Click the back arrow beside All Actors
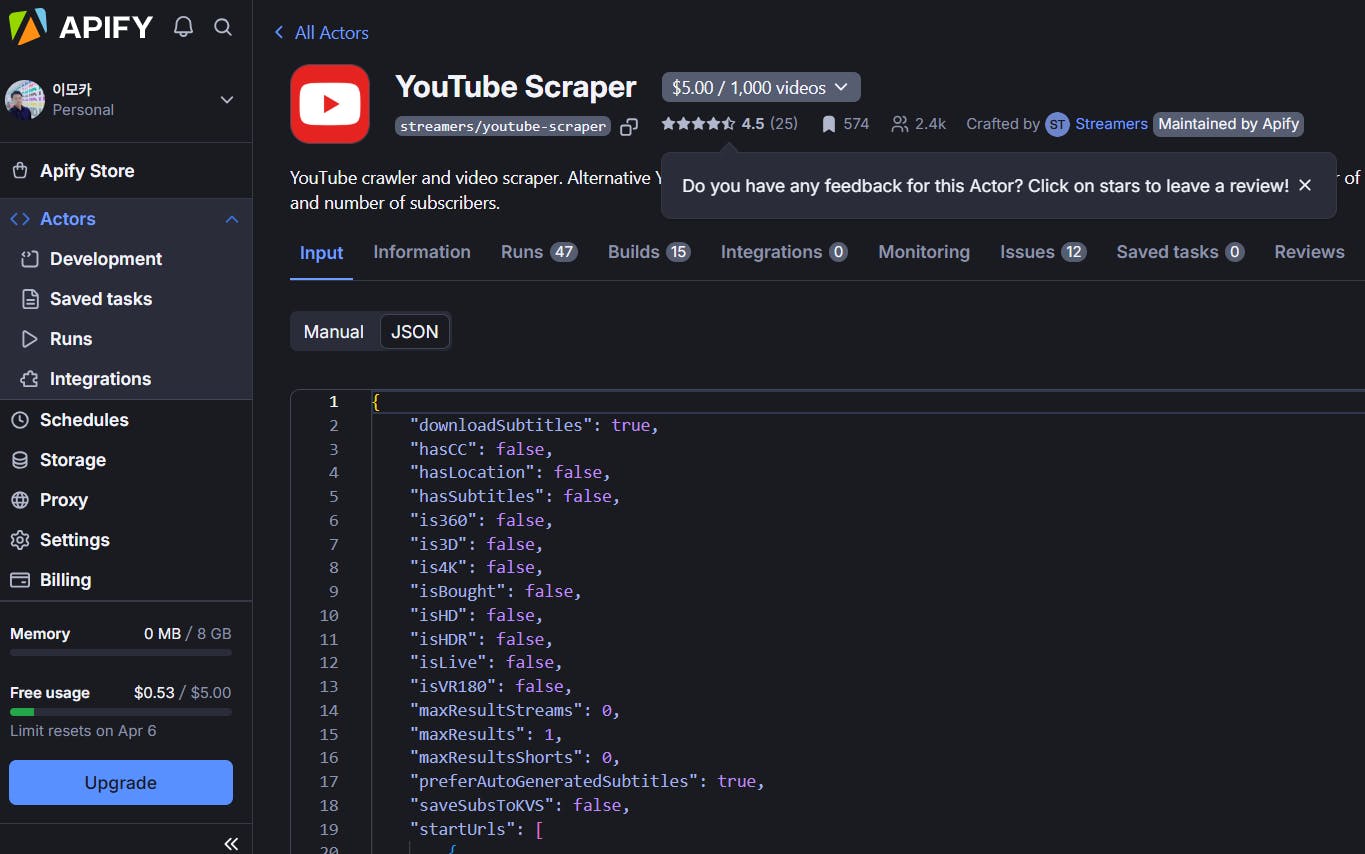 click(x=279, y=33)
